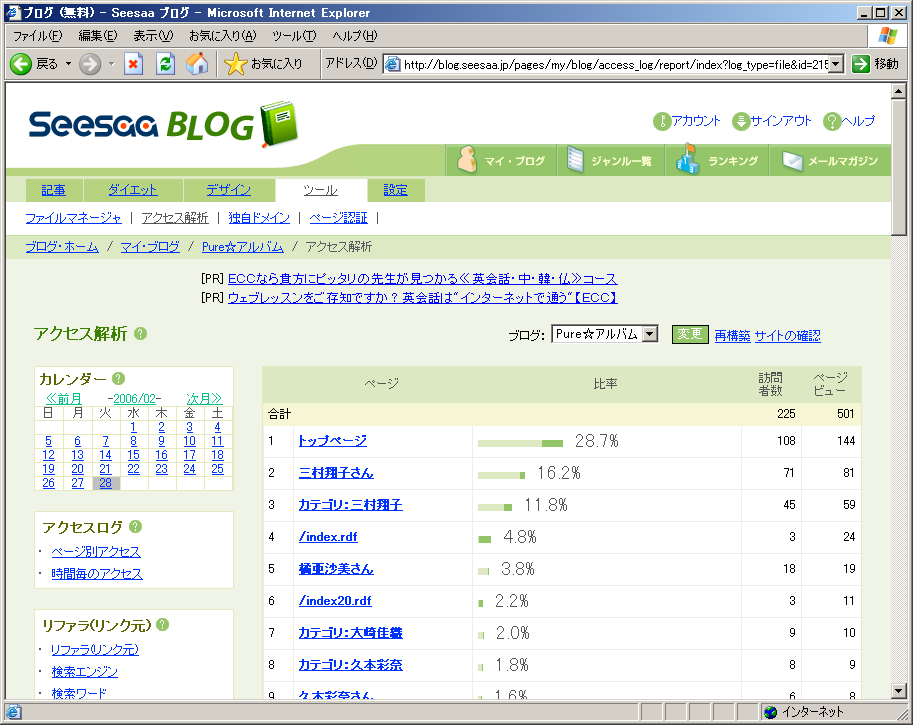913x725 pixels.
Task: Click the Pure☆アルバム breadcrumb link
Action: click(242, 247)
